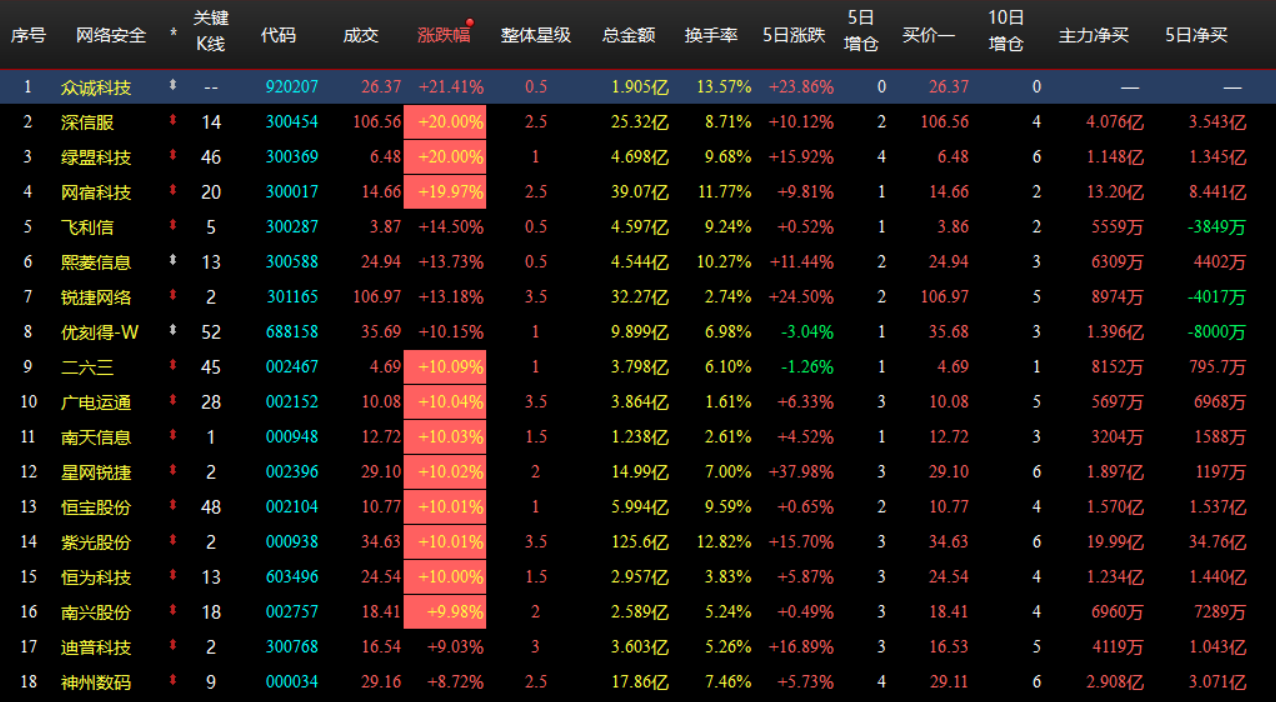Click stock code 000034
The width and height of the screenshot is (1276, 702).
pyautogui.click(x=292, y=682)
